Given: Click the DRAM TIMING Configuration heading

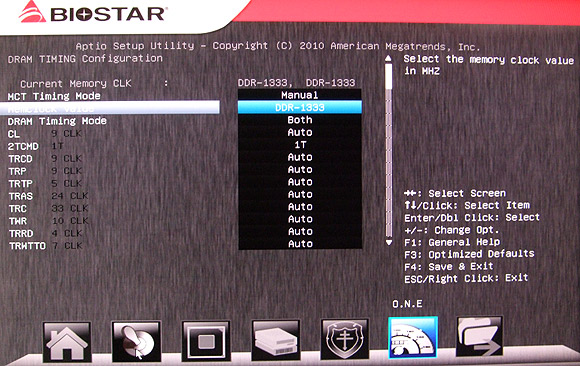Looking at the screenshot, I should (85, 59).
